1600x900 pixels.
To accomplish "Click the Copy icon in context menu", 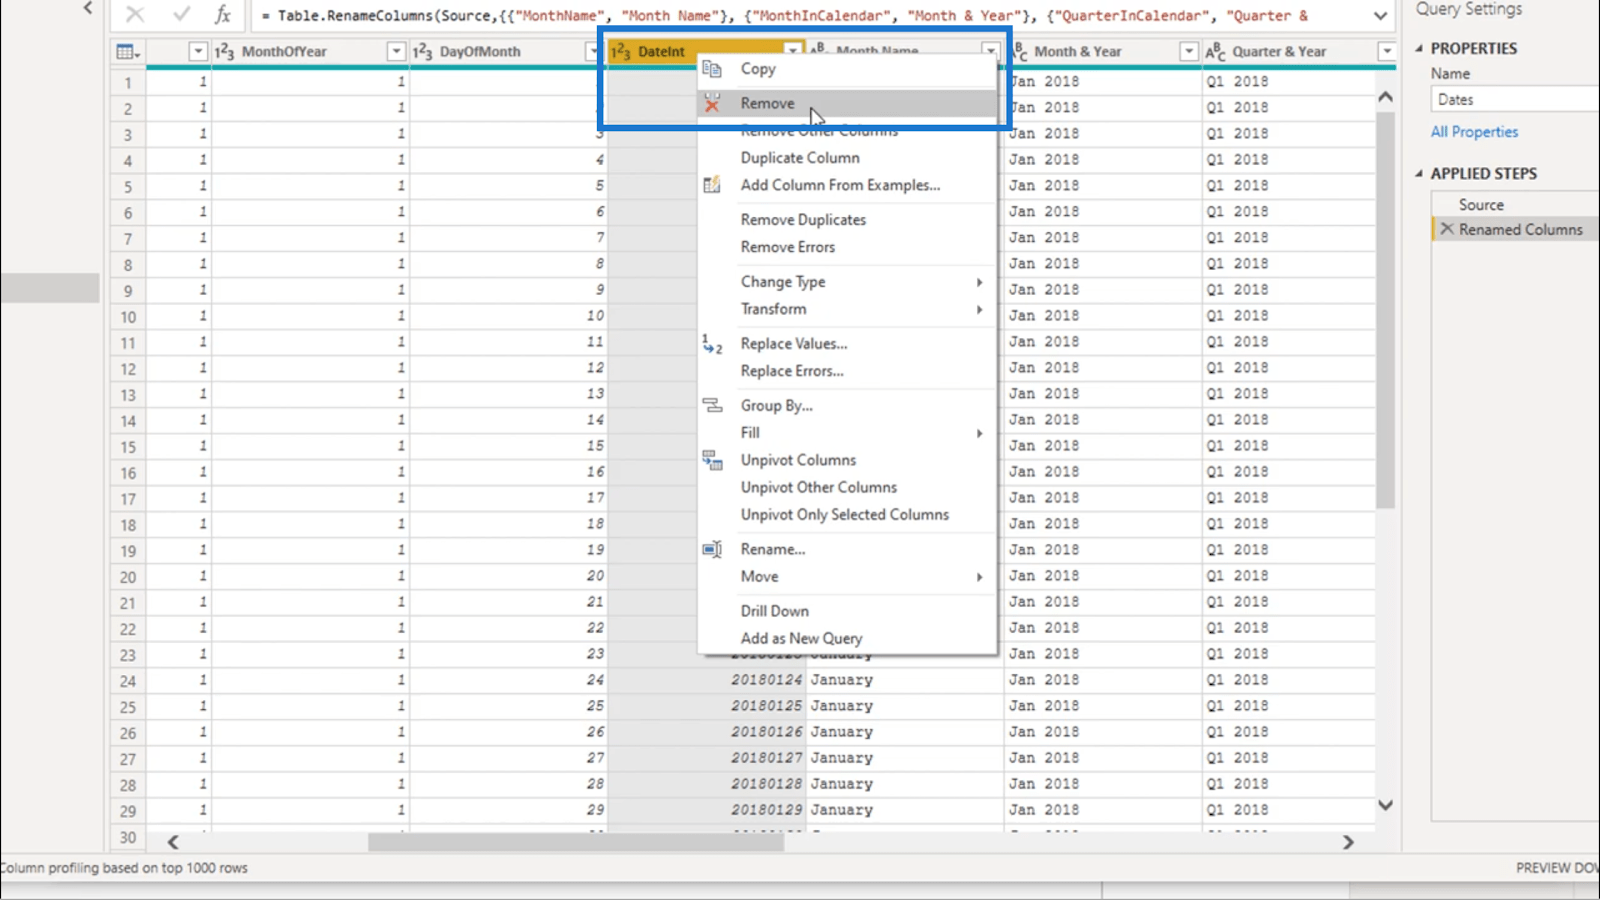I will [712, 69].
